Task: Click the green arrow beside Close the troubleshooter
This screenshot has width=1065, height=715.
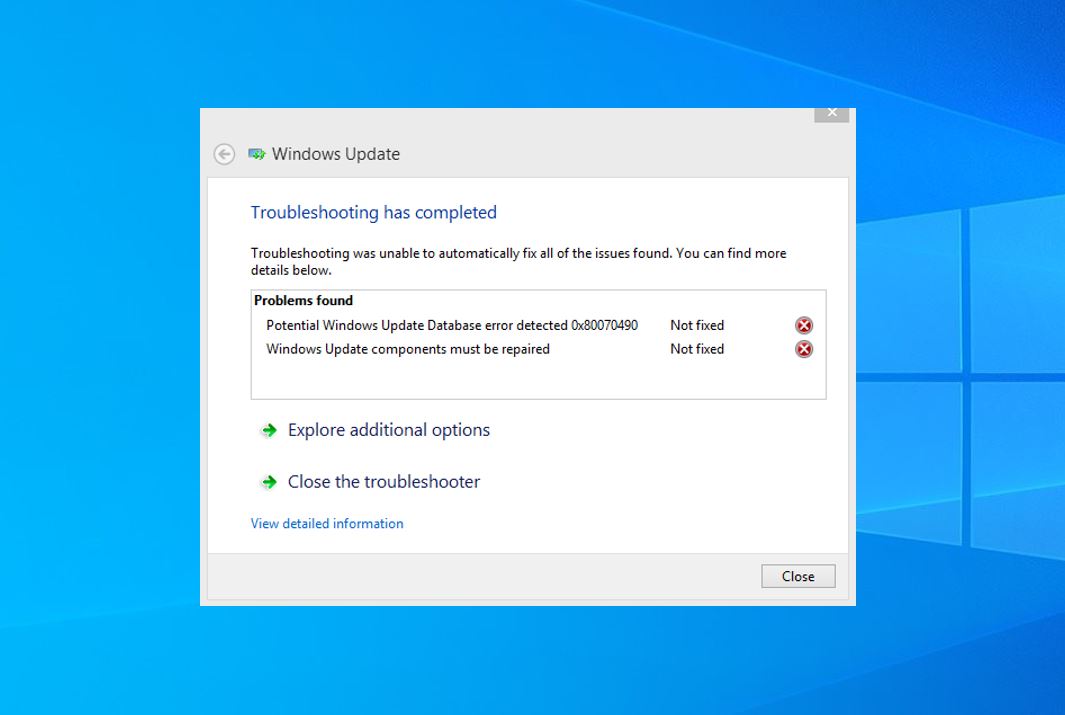Action: pos(268,482)
